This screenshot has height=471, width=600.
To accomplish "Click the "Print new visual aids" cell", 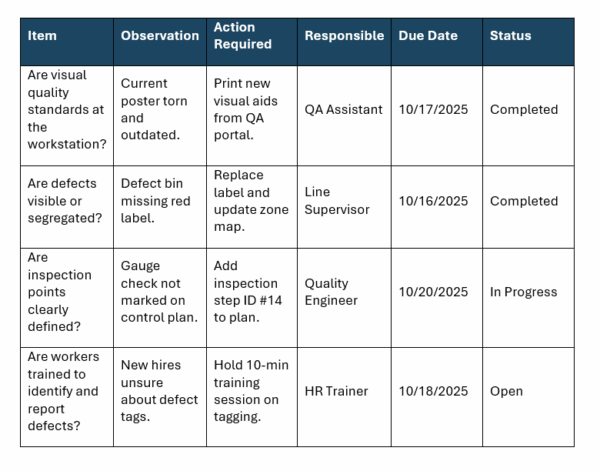I will (250, 110).
